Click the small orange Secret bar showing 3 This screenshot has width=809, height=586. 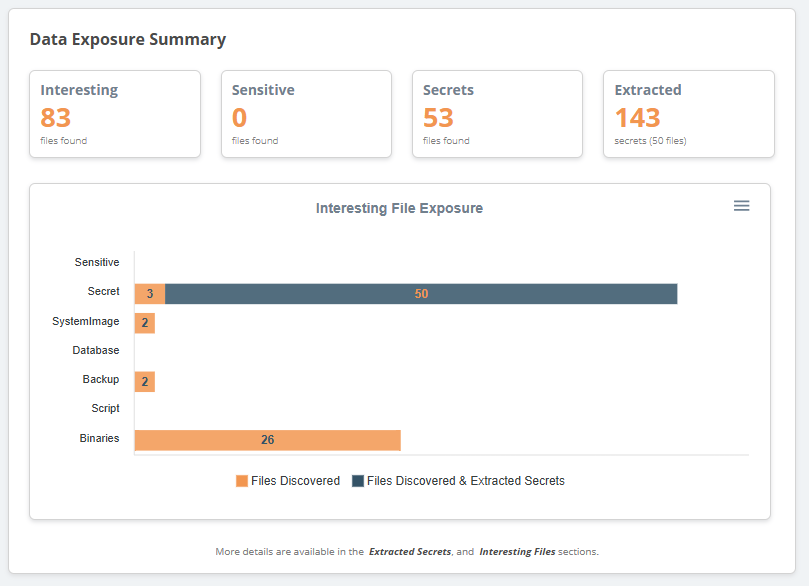tap(149, 293)
